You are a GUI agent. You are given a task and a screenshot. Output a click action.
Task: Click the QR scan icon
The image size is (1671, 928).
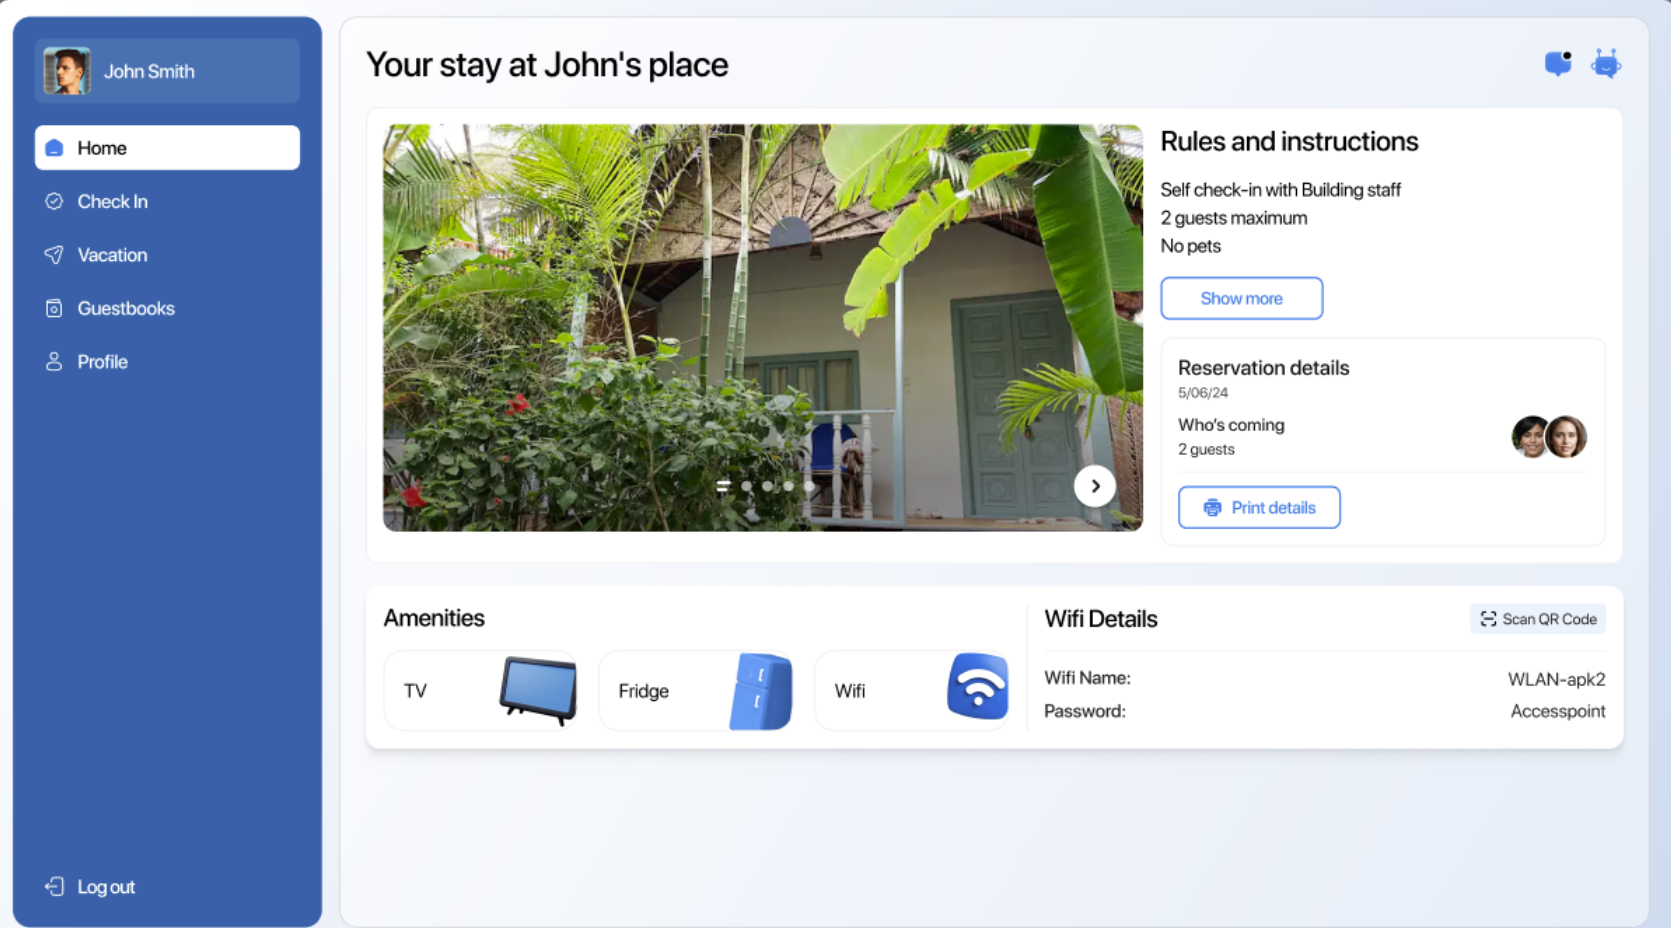coord(1488,619)
